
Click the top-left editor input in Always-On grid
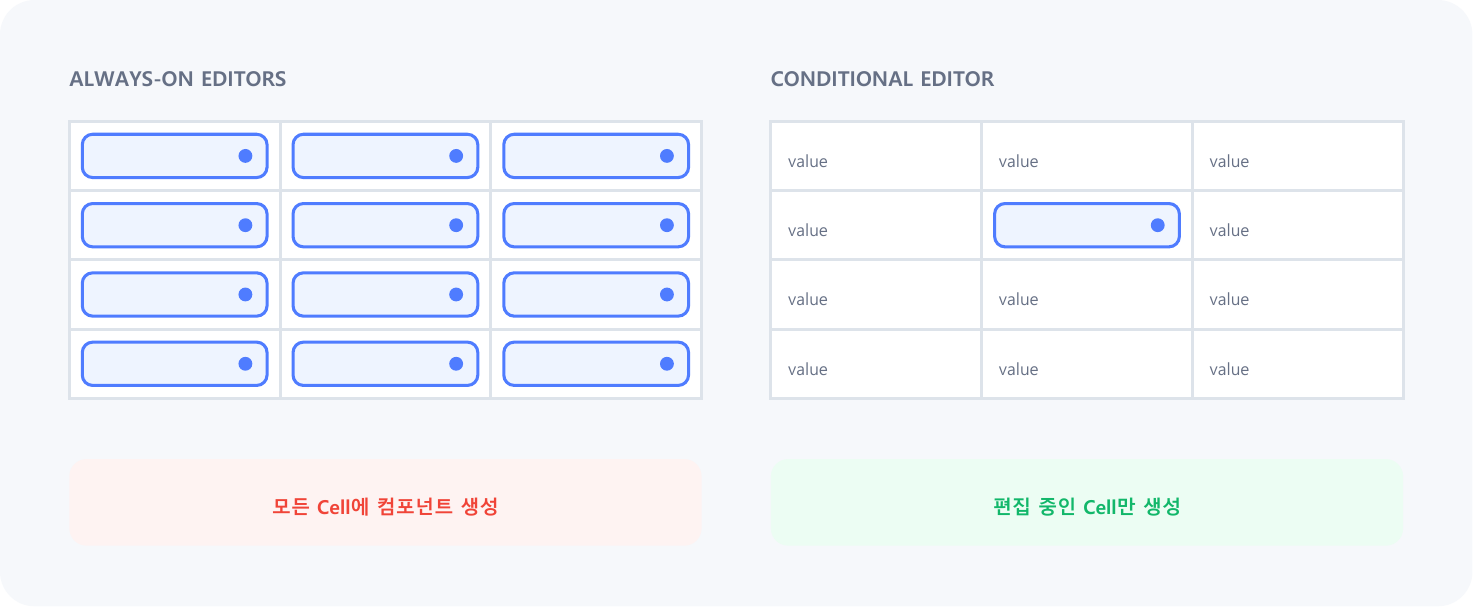tap(174, 156)
